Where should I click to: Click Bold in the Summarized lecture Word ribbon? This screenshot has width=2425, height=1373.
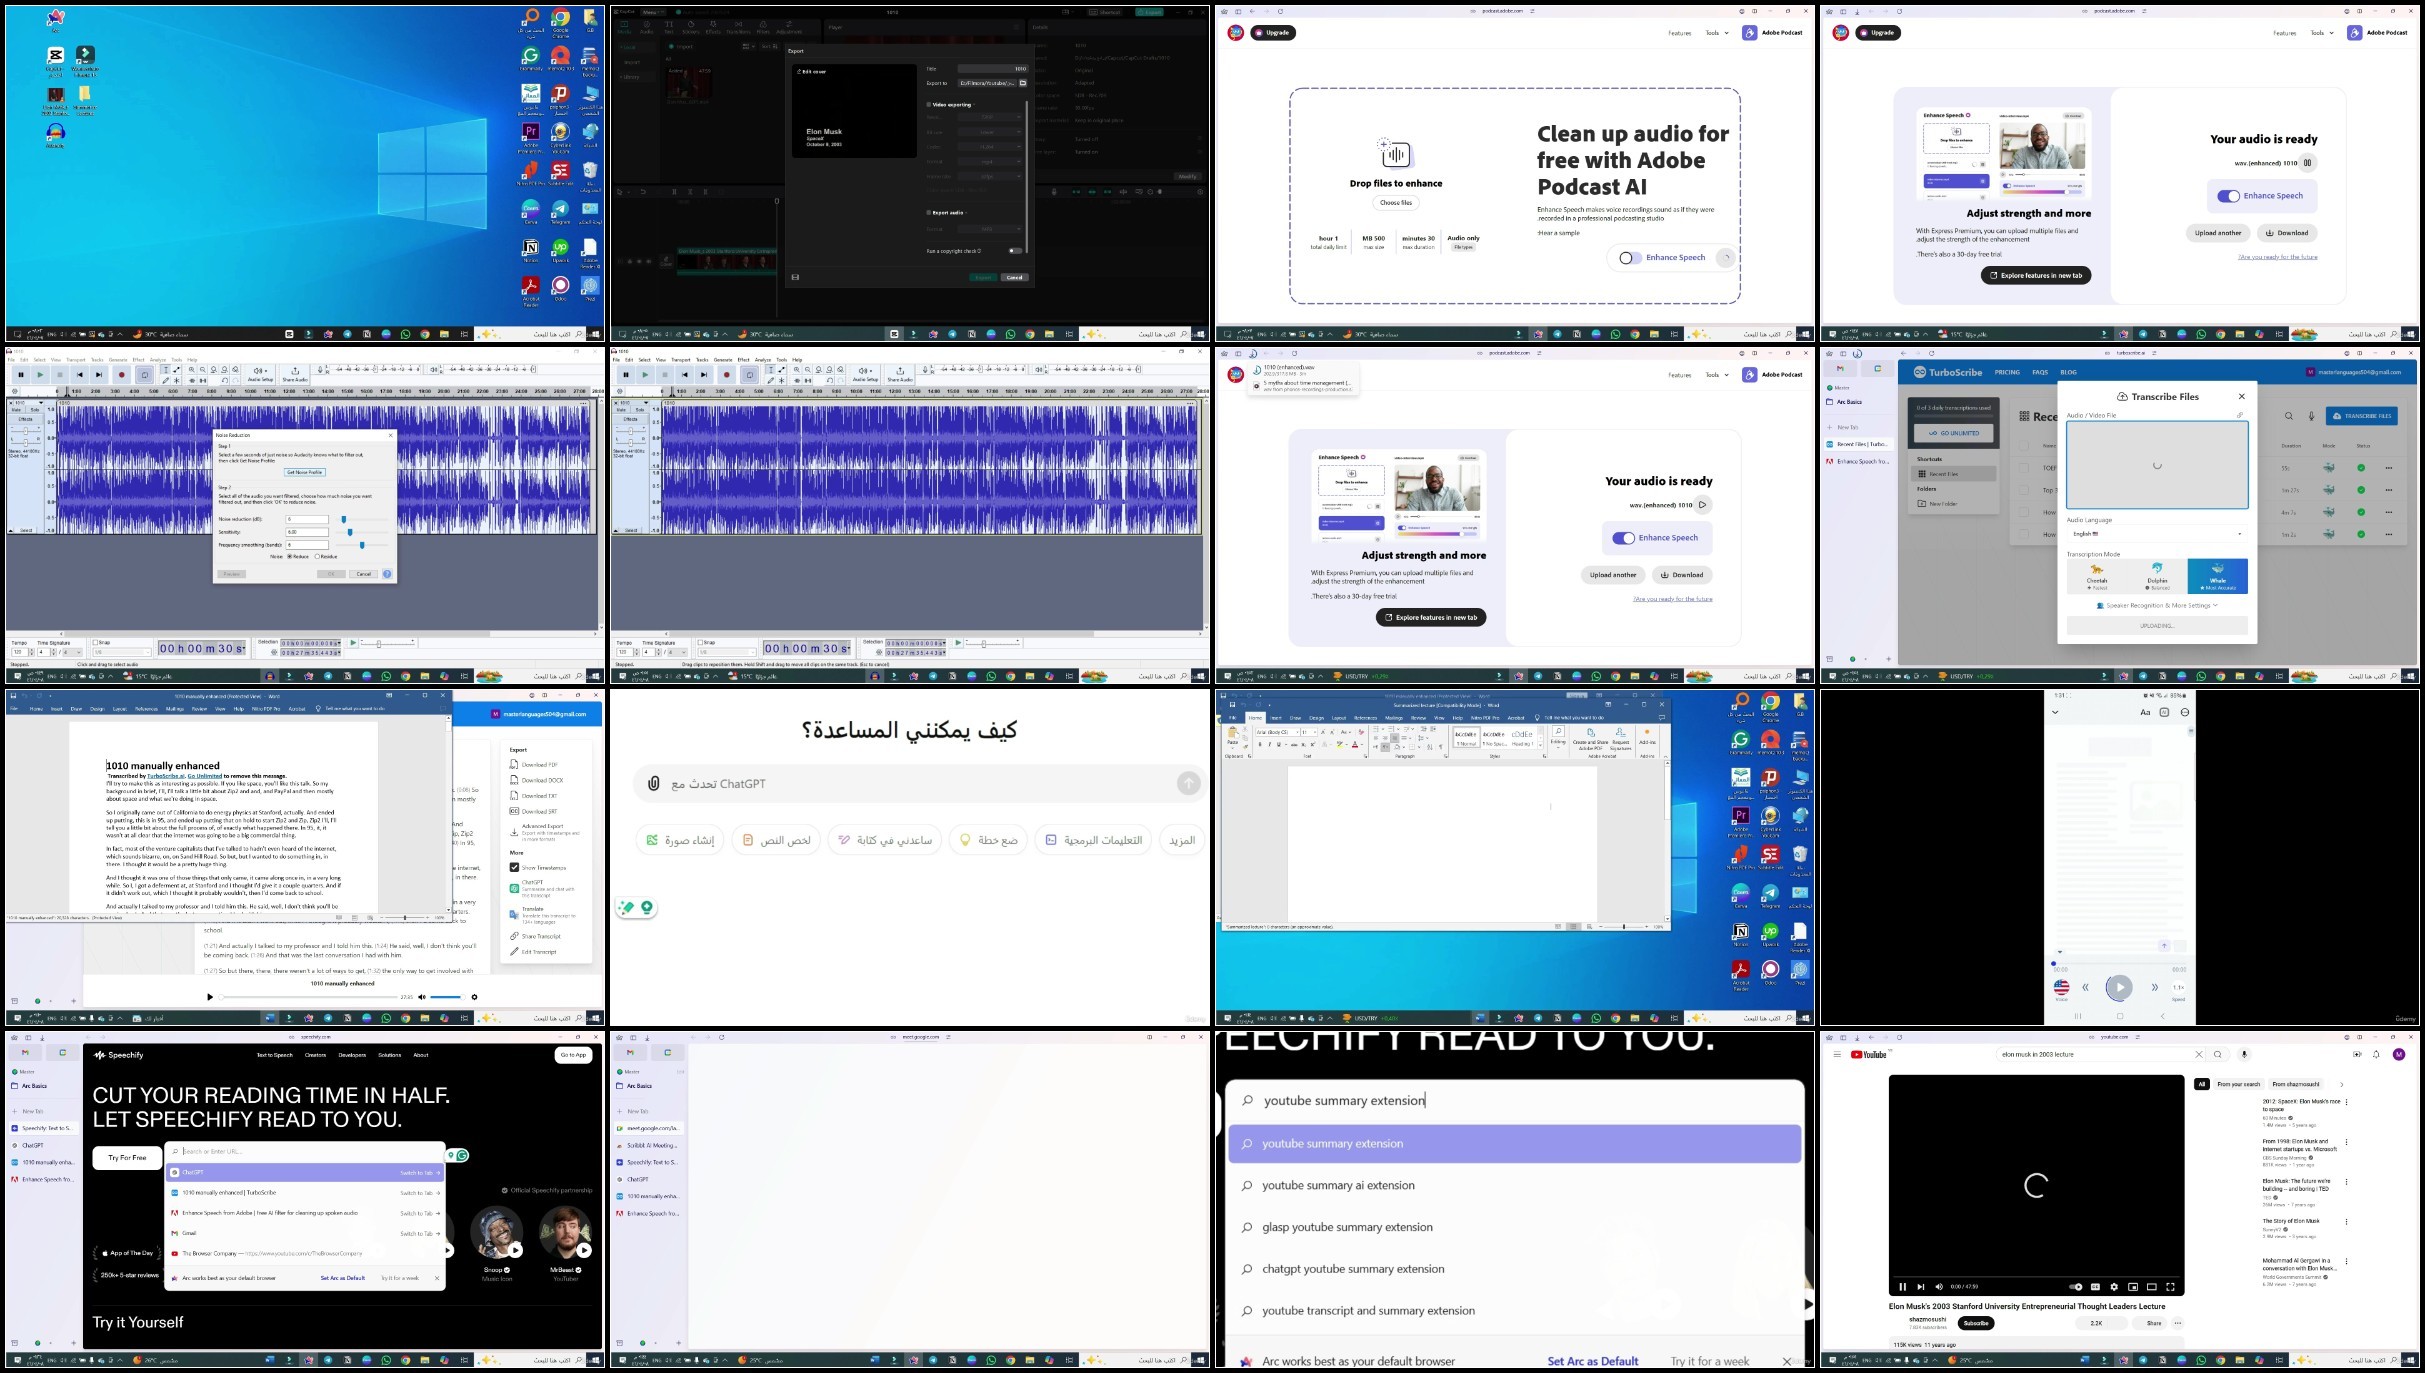click(1261, 744)
